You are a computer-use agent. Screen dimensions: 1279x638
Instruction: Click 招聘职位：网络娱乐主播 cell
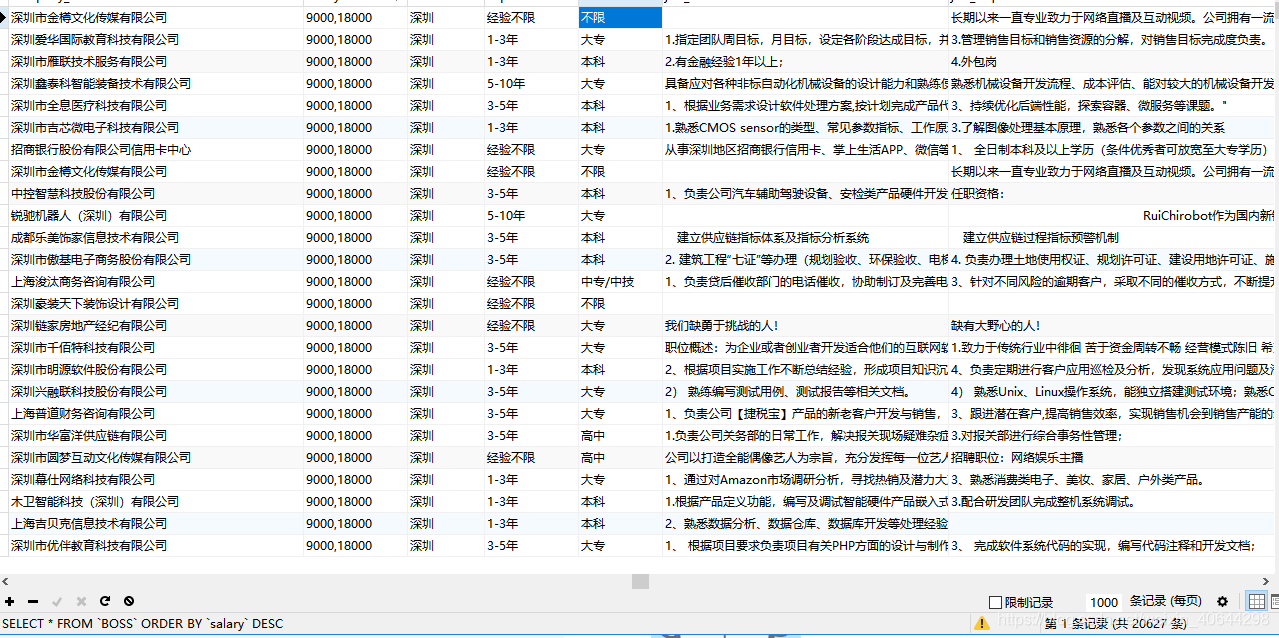click(1113, 457)
